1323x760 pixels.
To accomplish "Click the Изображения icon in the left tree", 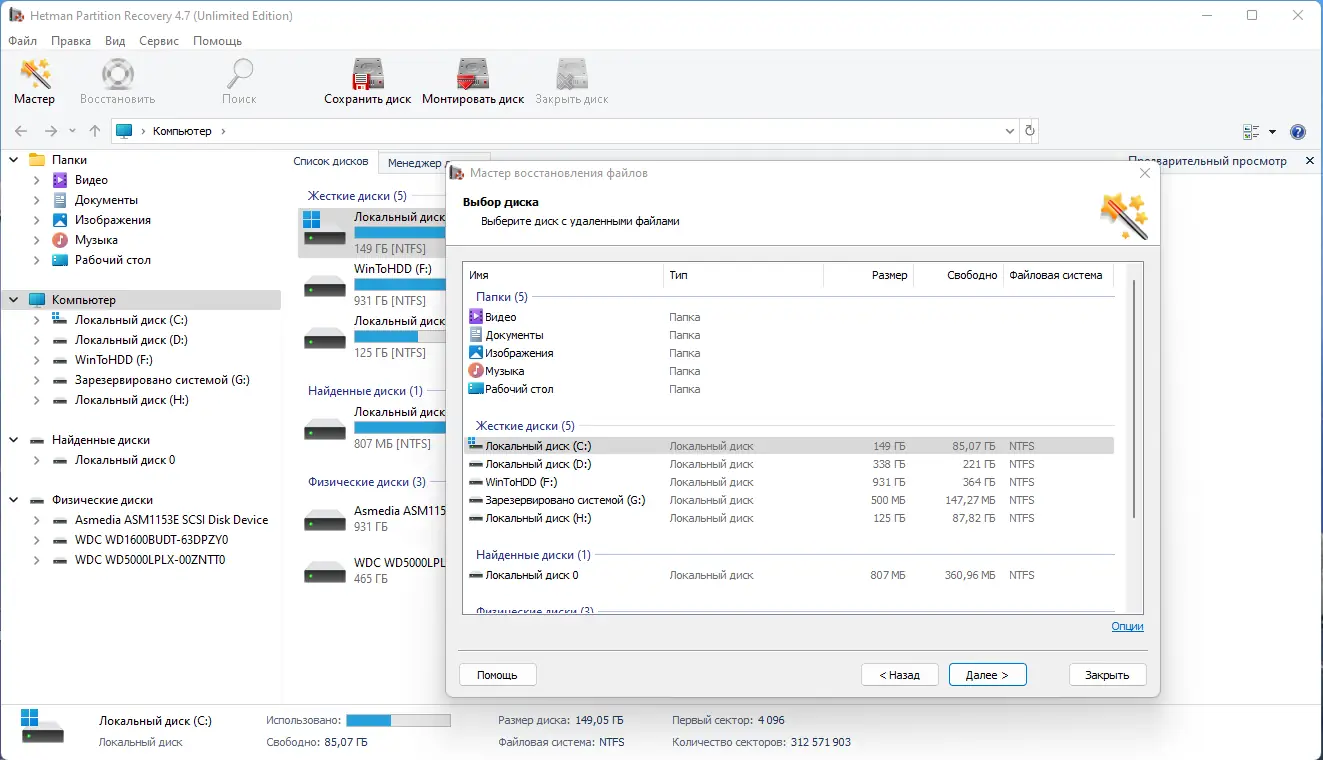I will click(60, 220).
